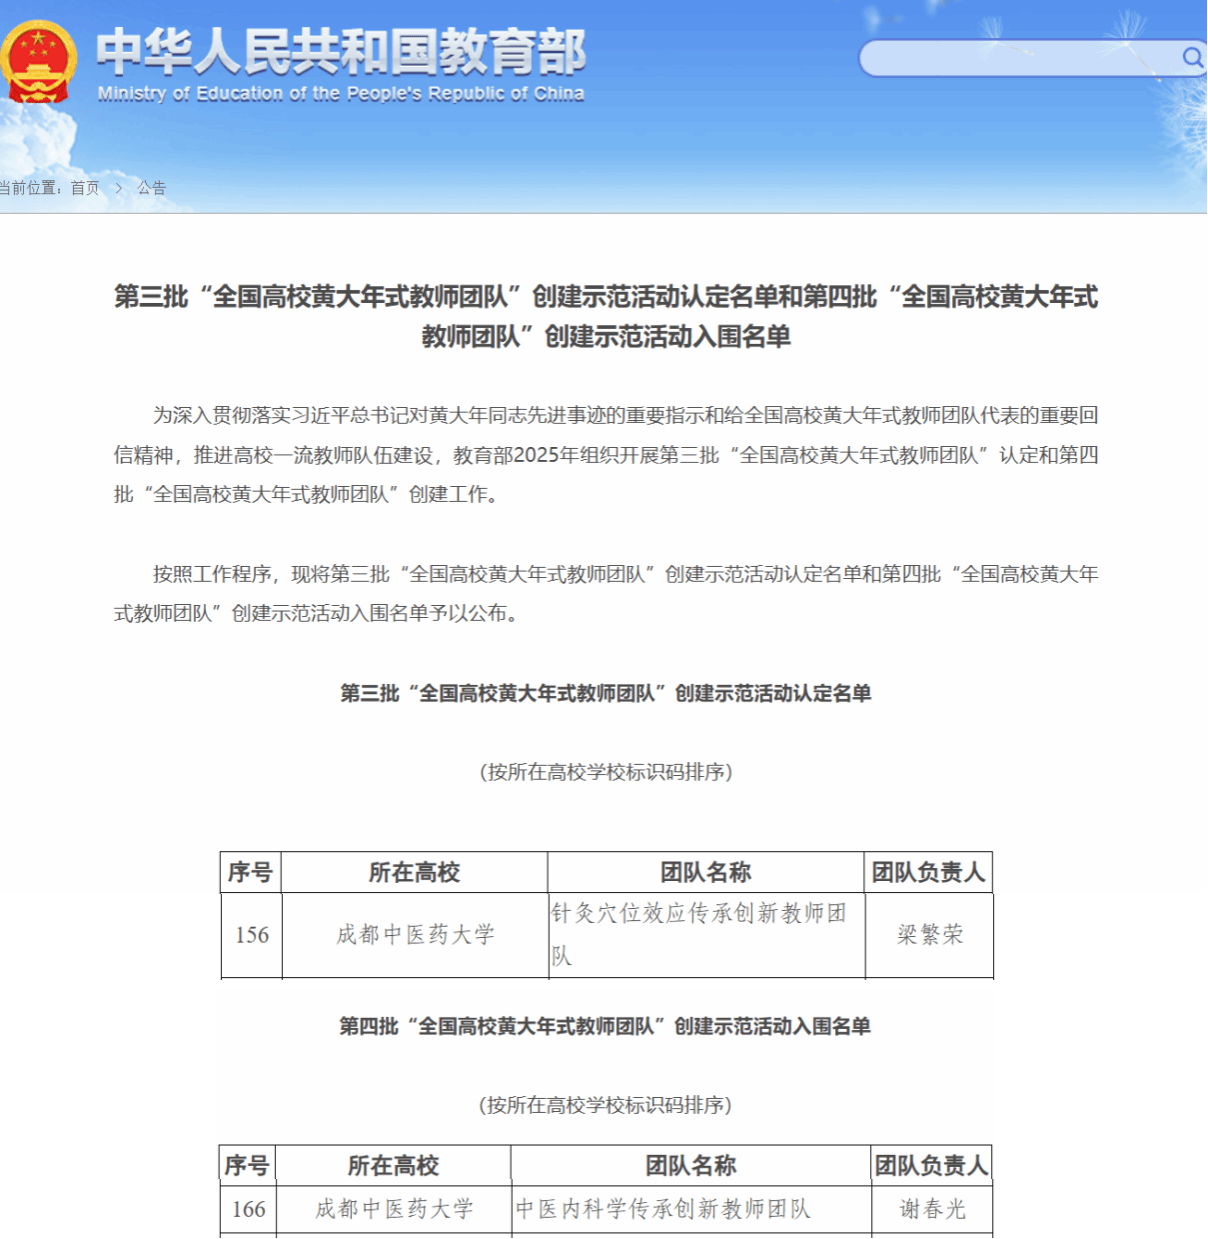Select the 针灸穴位效应传承创新教师团队 cell
The height and width of the screenshot is (1239, 1208).
point(705,934)
